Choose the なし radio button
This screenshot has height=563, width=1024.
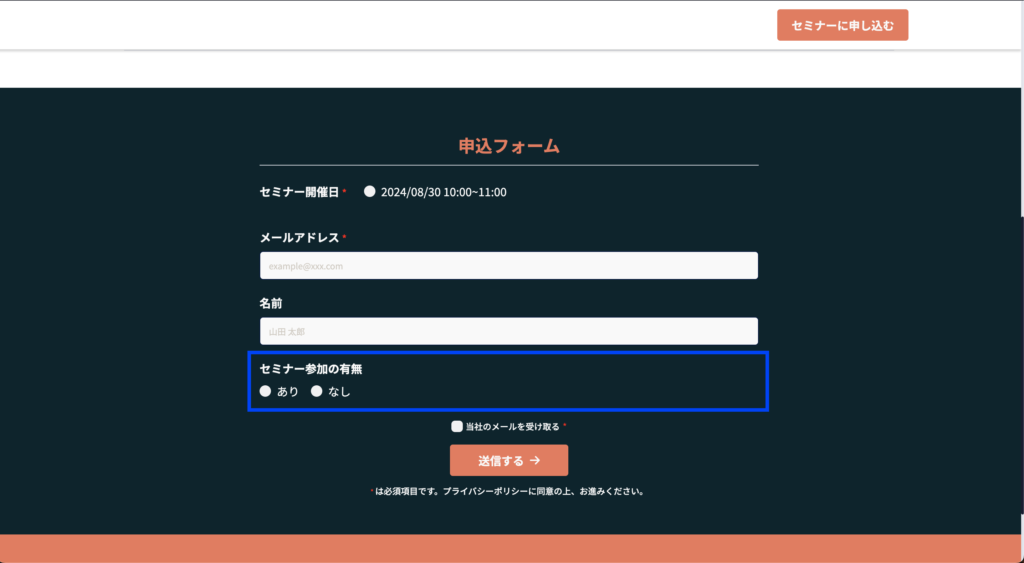pyautogui.click(x=317, y=391)
